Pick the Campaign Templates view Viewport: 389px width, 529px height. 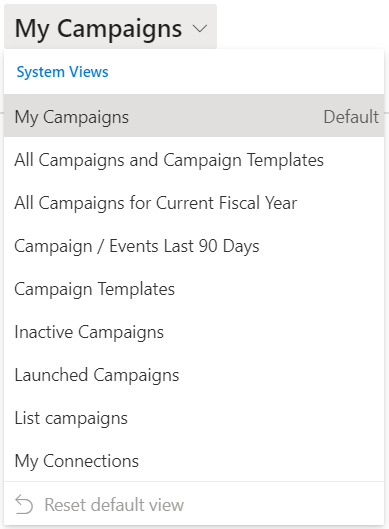tap(194, 289)
